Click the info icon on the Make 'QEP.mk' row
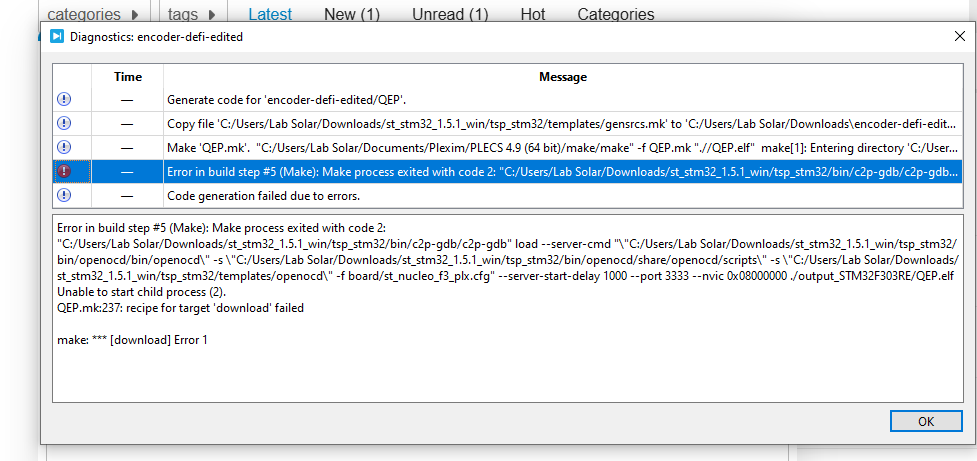 [64, 147]
